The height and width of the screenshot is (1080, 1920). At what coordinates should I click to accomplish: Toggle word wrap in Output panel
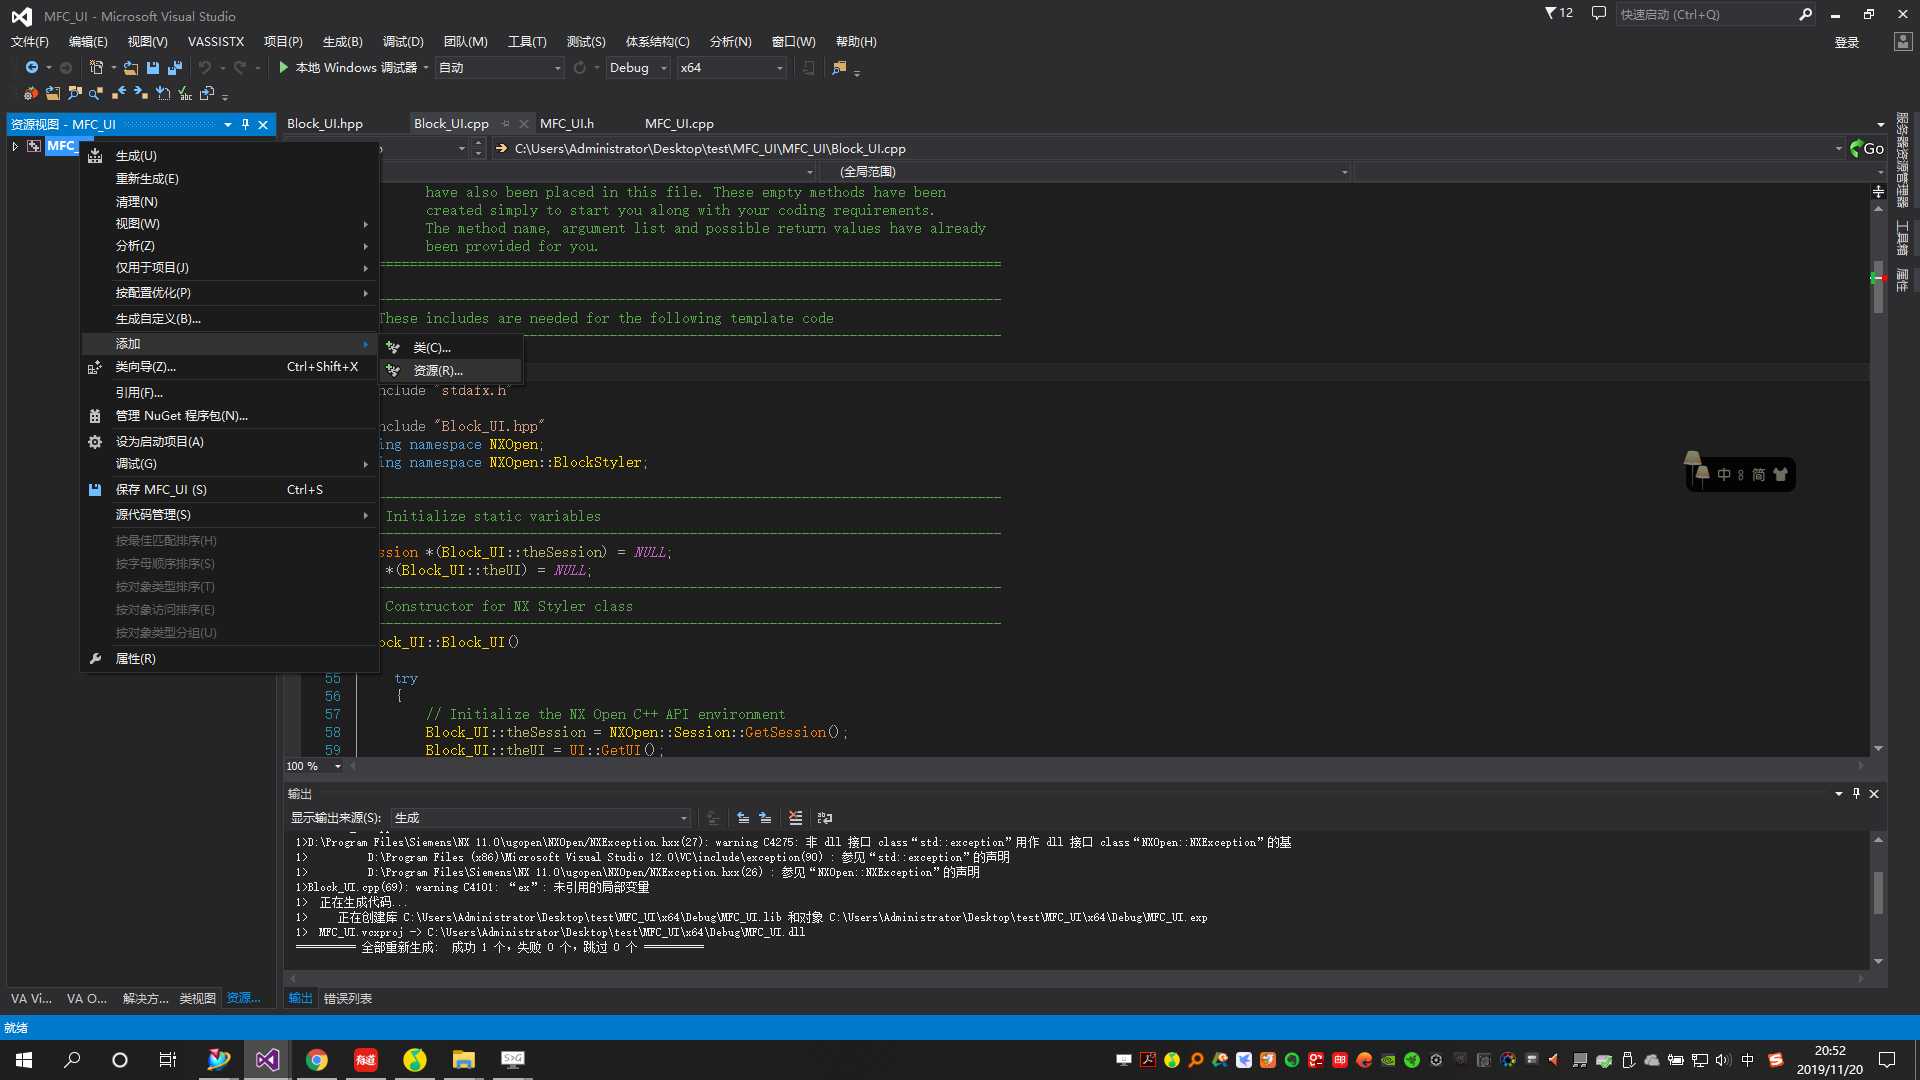825,818
